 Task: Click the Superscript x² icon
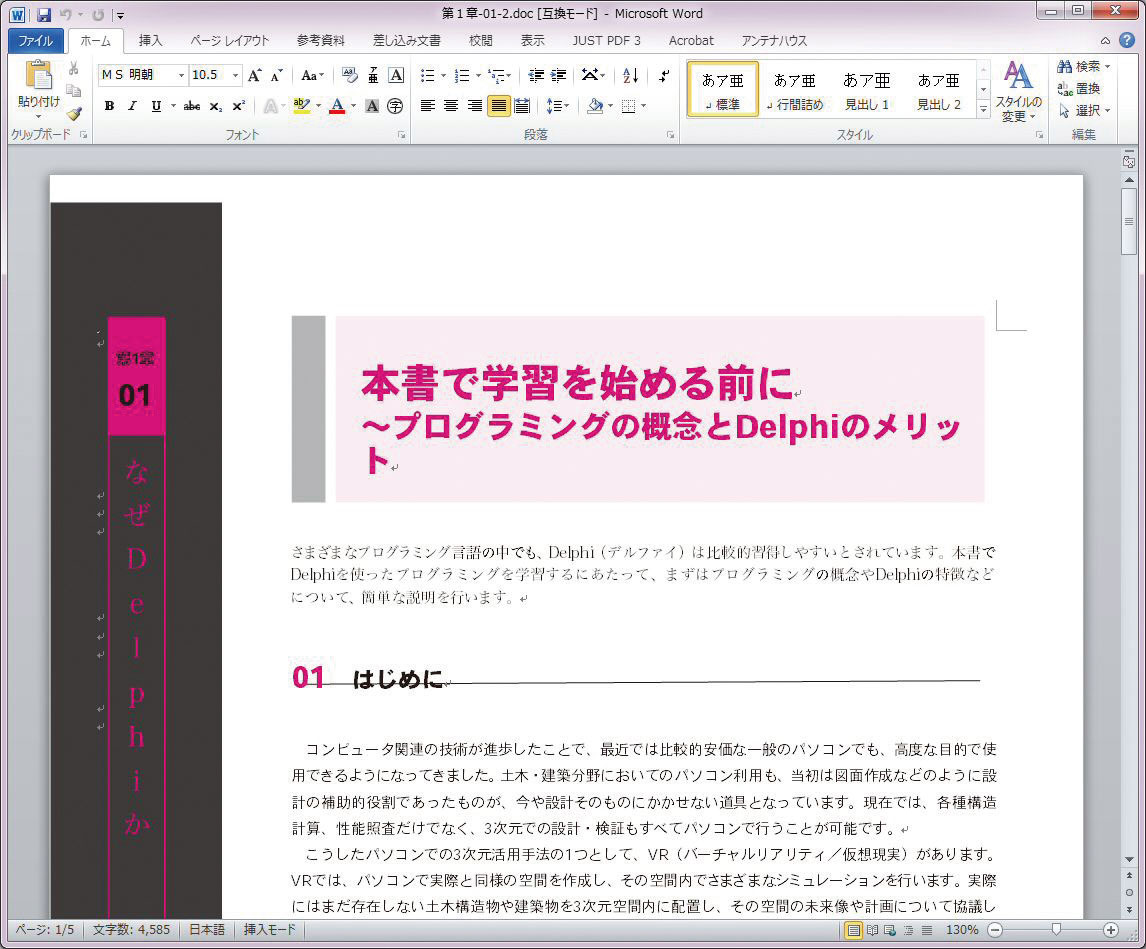click(x=238, y=106)
